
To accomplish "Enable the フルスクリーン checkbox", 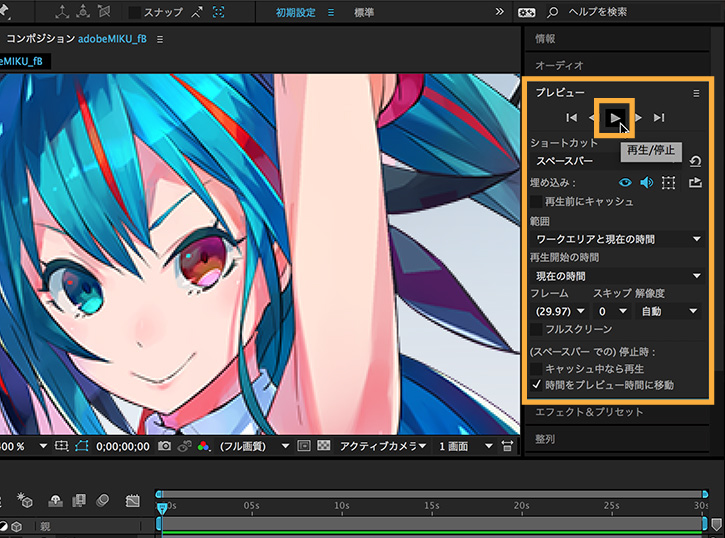I will pyautogui.click(x=536, y=329).
